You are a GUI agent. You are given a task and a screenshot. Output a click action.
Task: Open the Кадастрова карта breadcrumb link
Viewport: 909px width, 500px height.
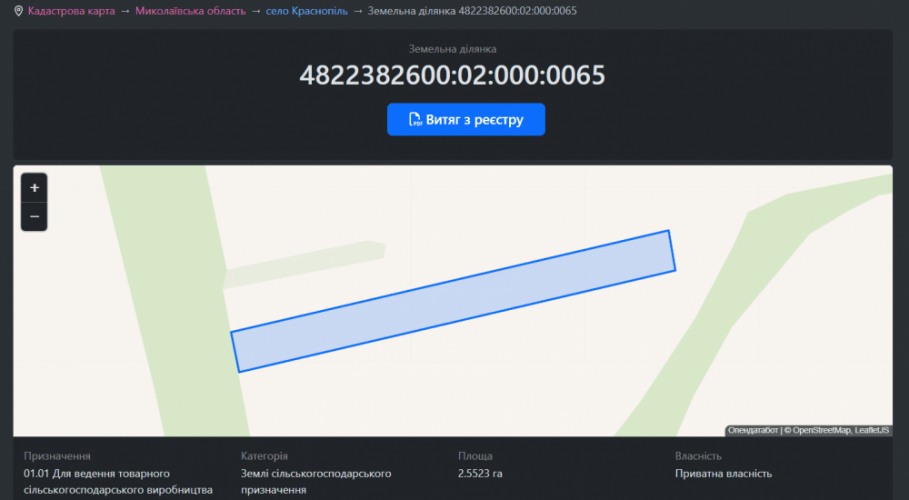71,11
